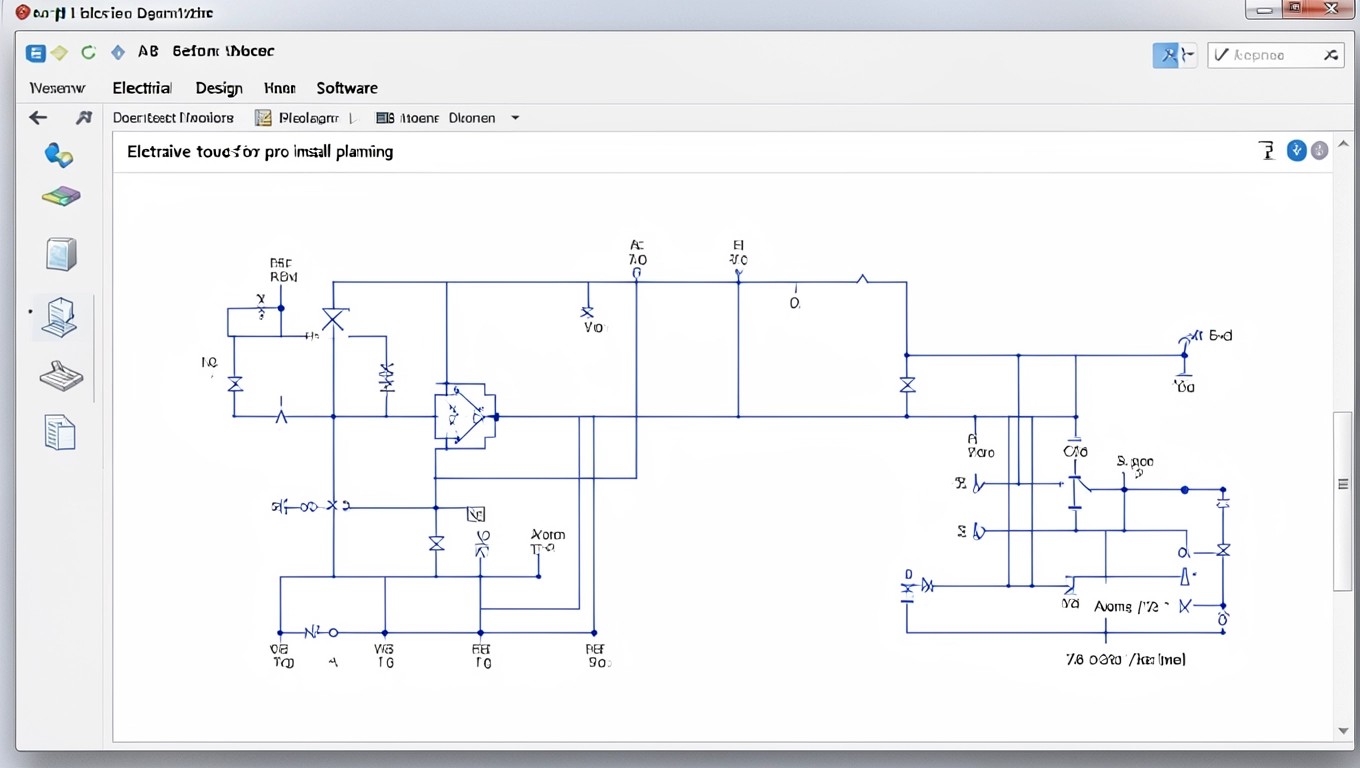This screenshot has height=768, width=1360.
Task: Open the Electrical menu
Action: [141, 88]
